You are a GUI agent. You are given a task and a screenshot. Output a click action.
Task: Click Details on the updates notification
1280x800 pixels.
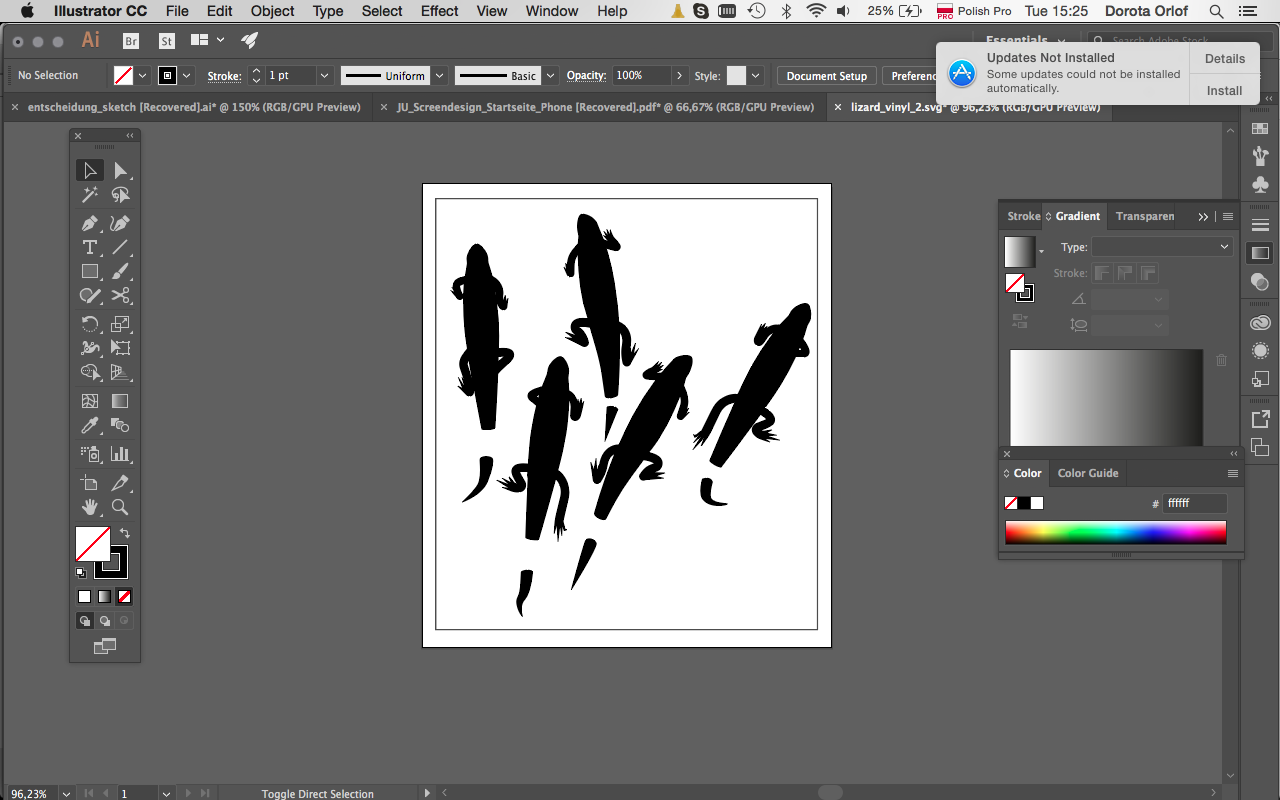point(1224,59)
